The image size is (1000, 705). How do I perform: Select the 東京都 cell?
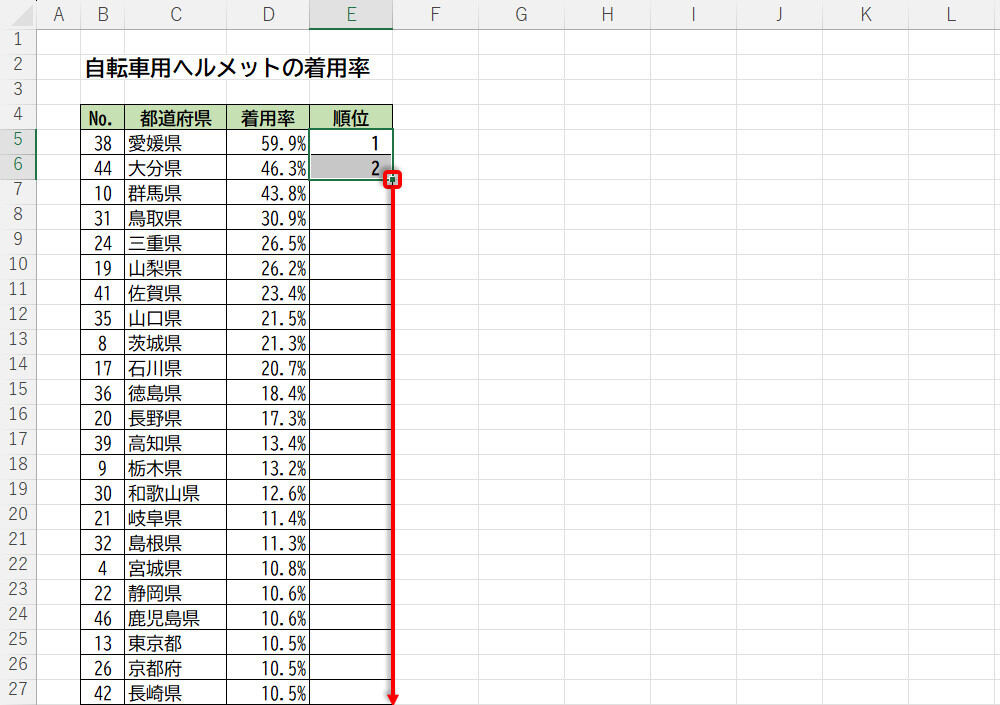point(176,643)
